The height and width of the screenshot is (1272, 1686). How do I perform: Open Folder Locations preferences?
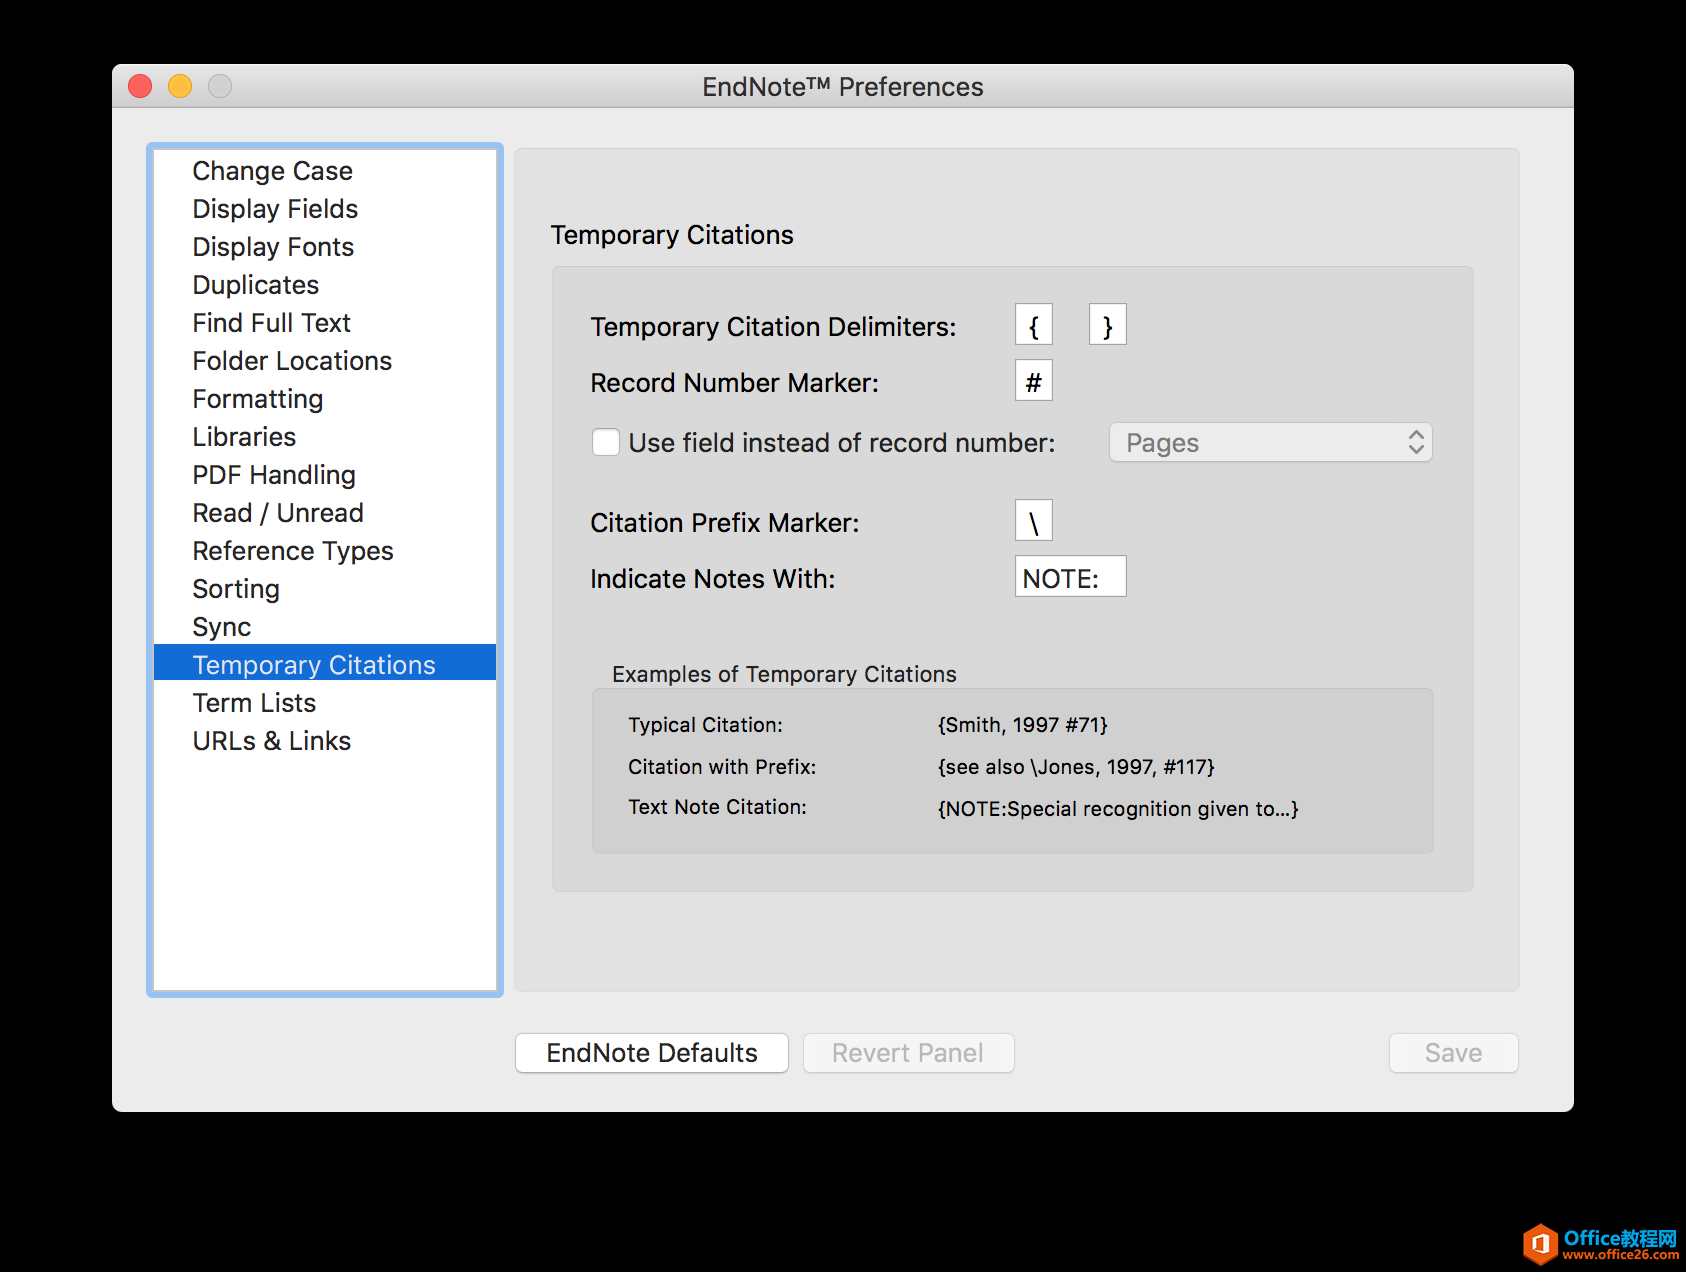(292, 361)
